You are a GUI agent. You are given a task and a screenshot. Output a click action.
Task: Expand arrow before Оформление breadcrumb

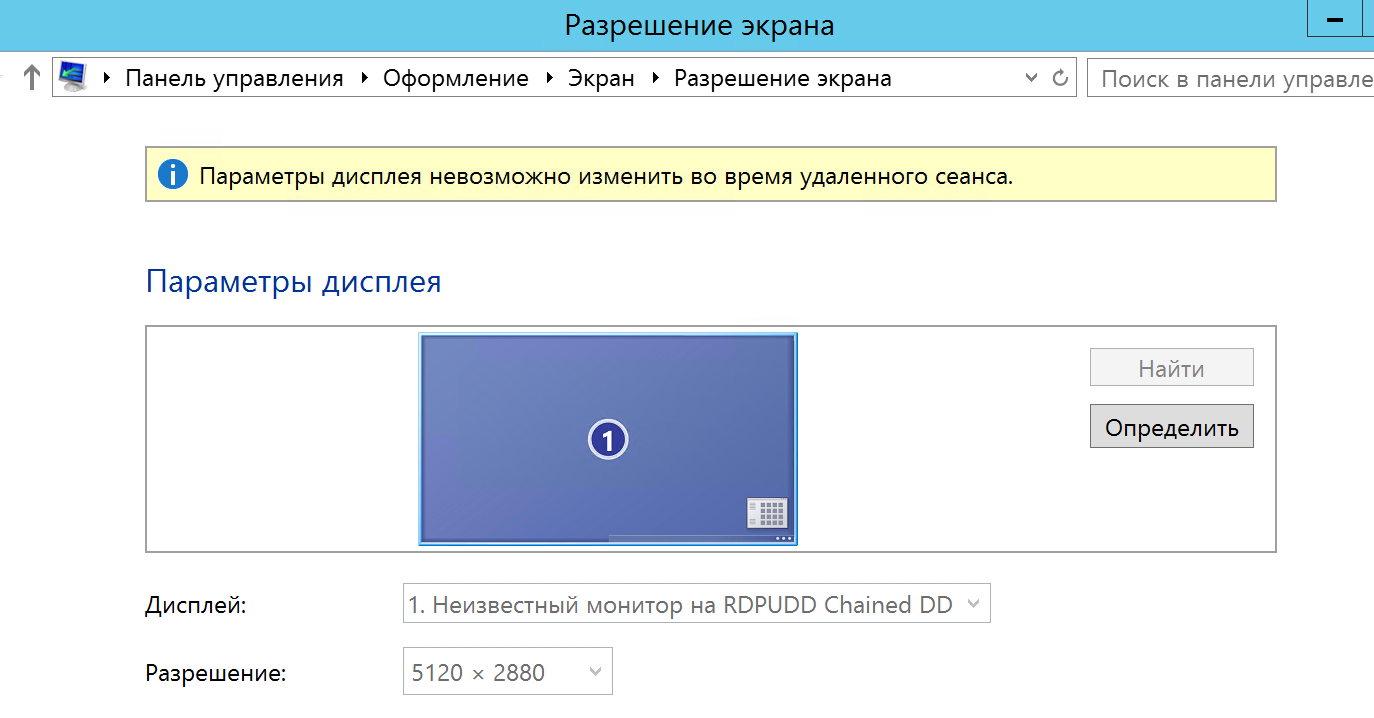click(x=365, y=78)
